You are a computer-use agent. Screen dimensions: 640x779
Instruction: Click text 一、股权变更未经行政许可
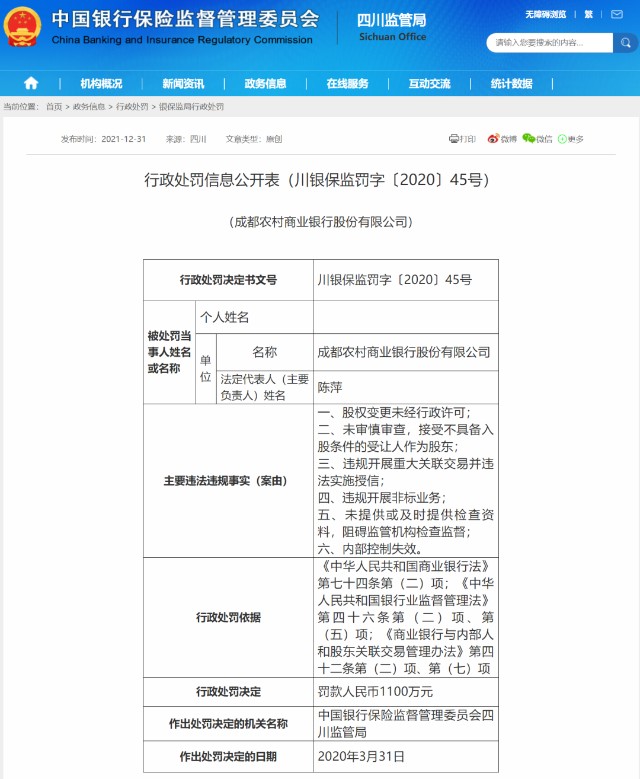393,412
